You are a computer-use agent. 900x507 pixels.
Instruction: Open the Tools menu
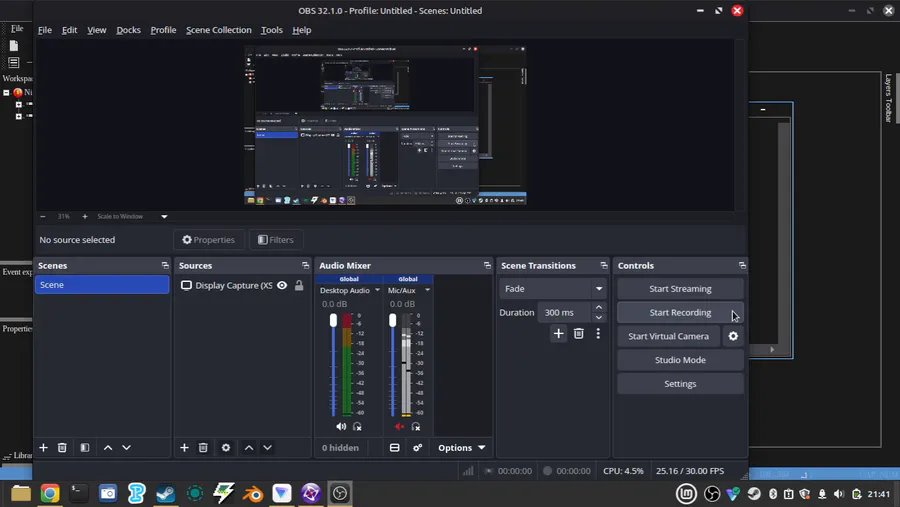tap(271, 30)
